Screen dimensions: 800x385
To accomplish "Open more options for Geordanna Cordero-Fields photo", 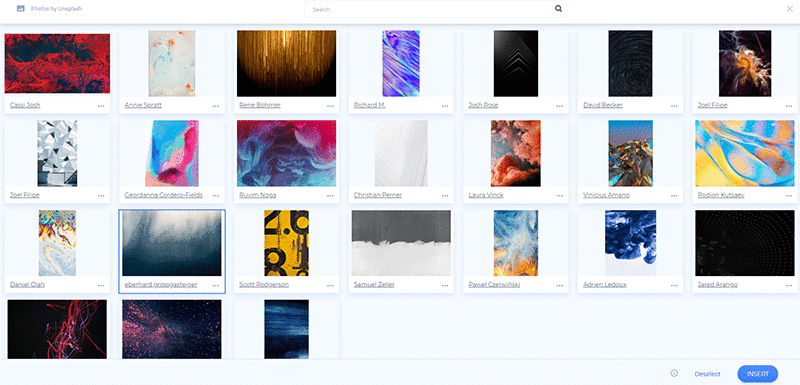I will (216, 196).
